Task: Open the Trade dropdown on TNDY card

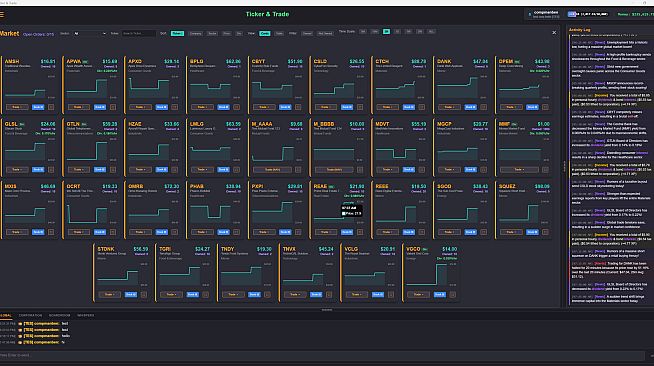Action: click(x=233, y=295)
